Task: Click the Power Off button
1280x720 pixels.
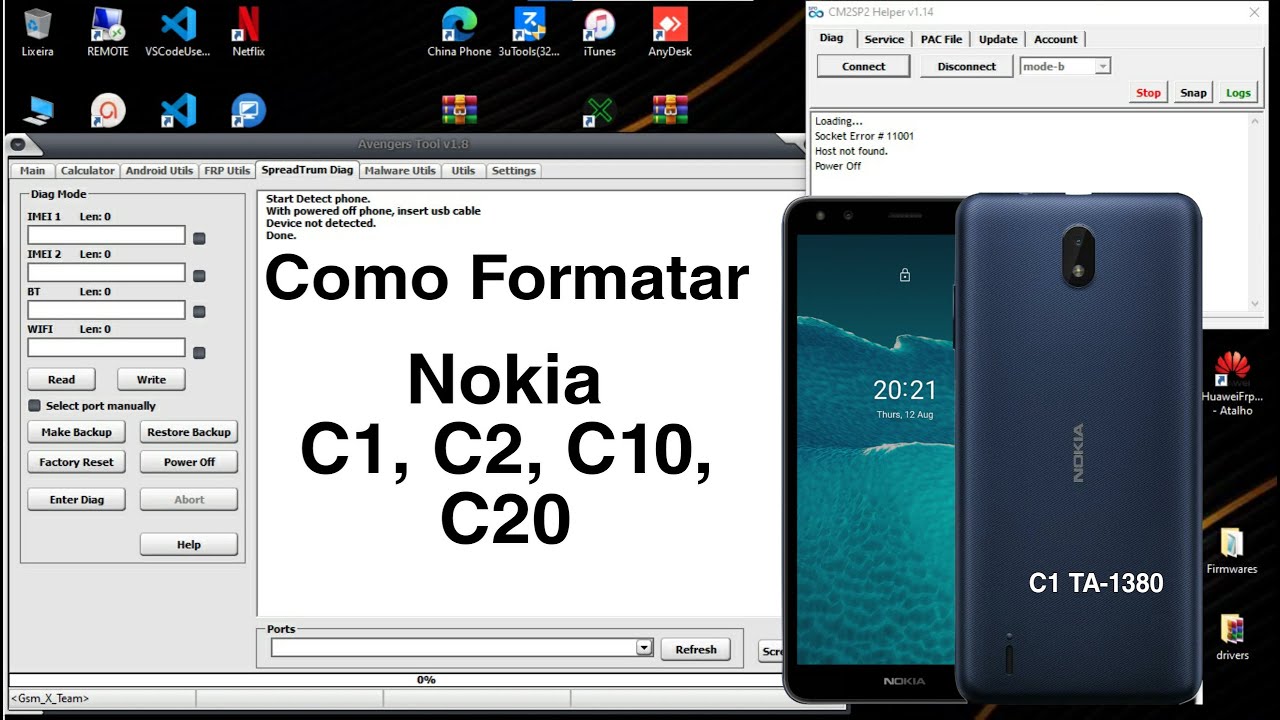Action: point(189,462)
